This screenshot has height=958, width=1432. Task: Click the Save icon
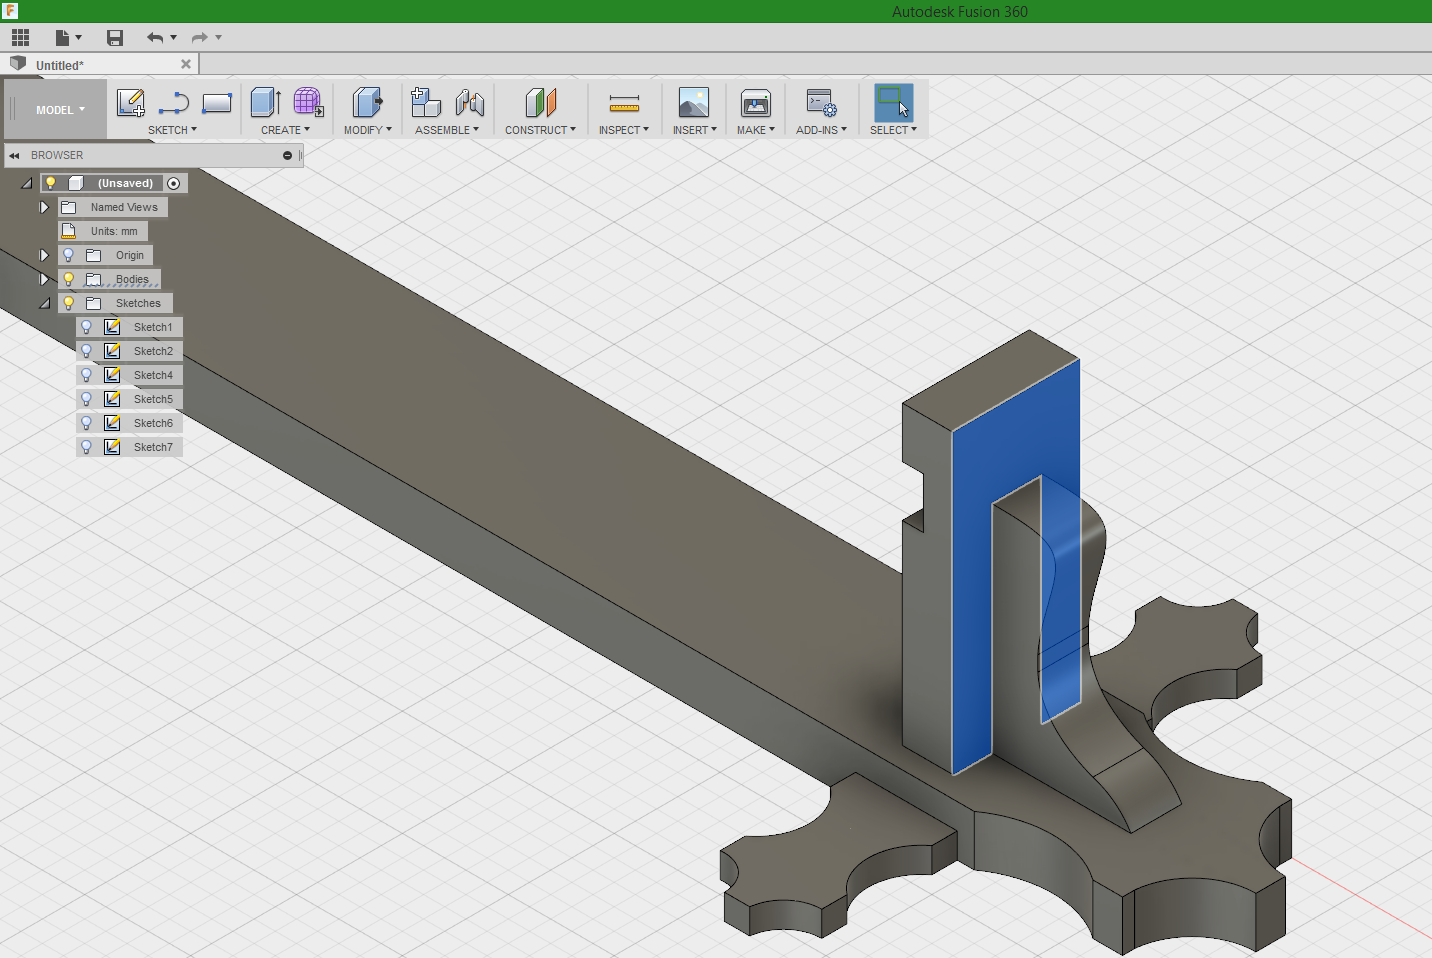point(115,38)
